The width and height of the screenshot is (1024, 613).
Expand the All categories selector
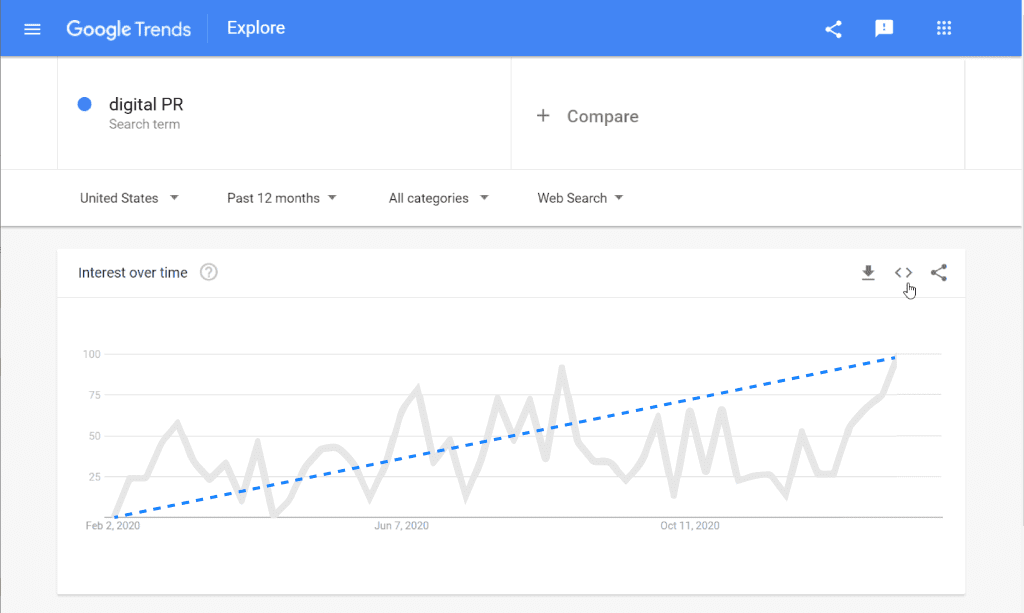(x=438, y=198)
